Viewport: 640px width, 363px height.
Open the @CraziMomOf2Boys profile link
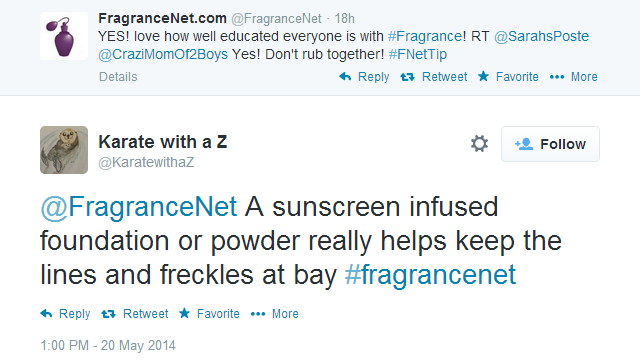coord(163,54)
